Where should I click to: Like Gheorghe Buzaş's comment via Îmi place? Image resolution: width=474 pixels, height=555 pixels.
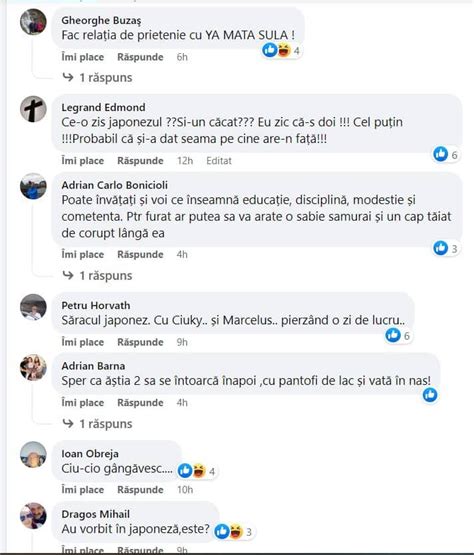pyautogui.click(x=83, y=57)
